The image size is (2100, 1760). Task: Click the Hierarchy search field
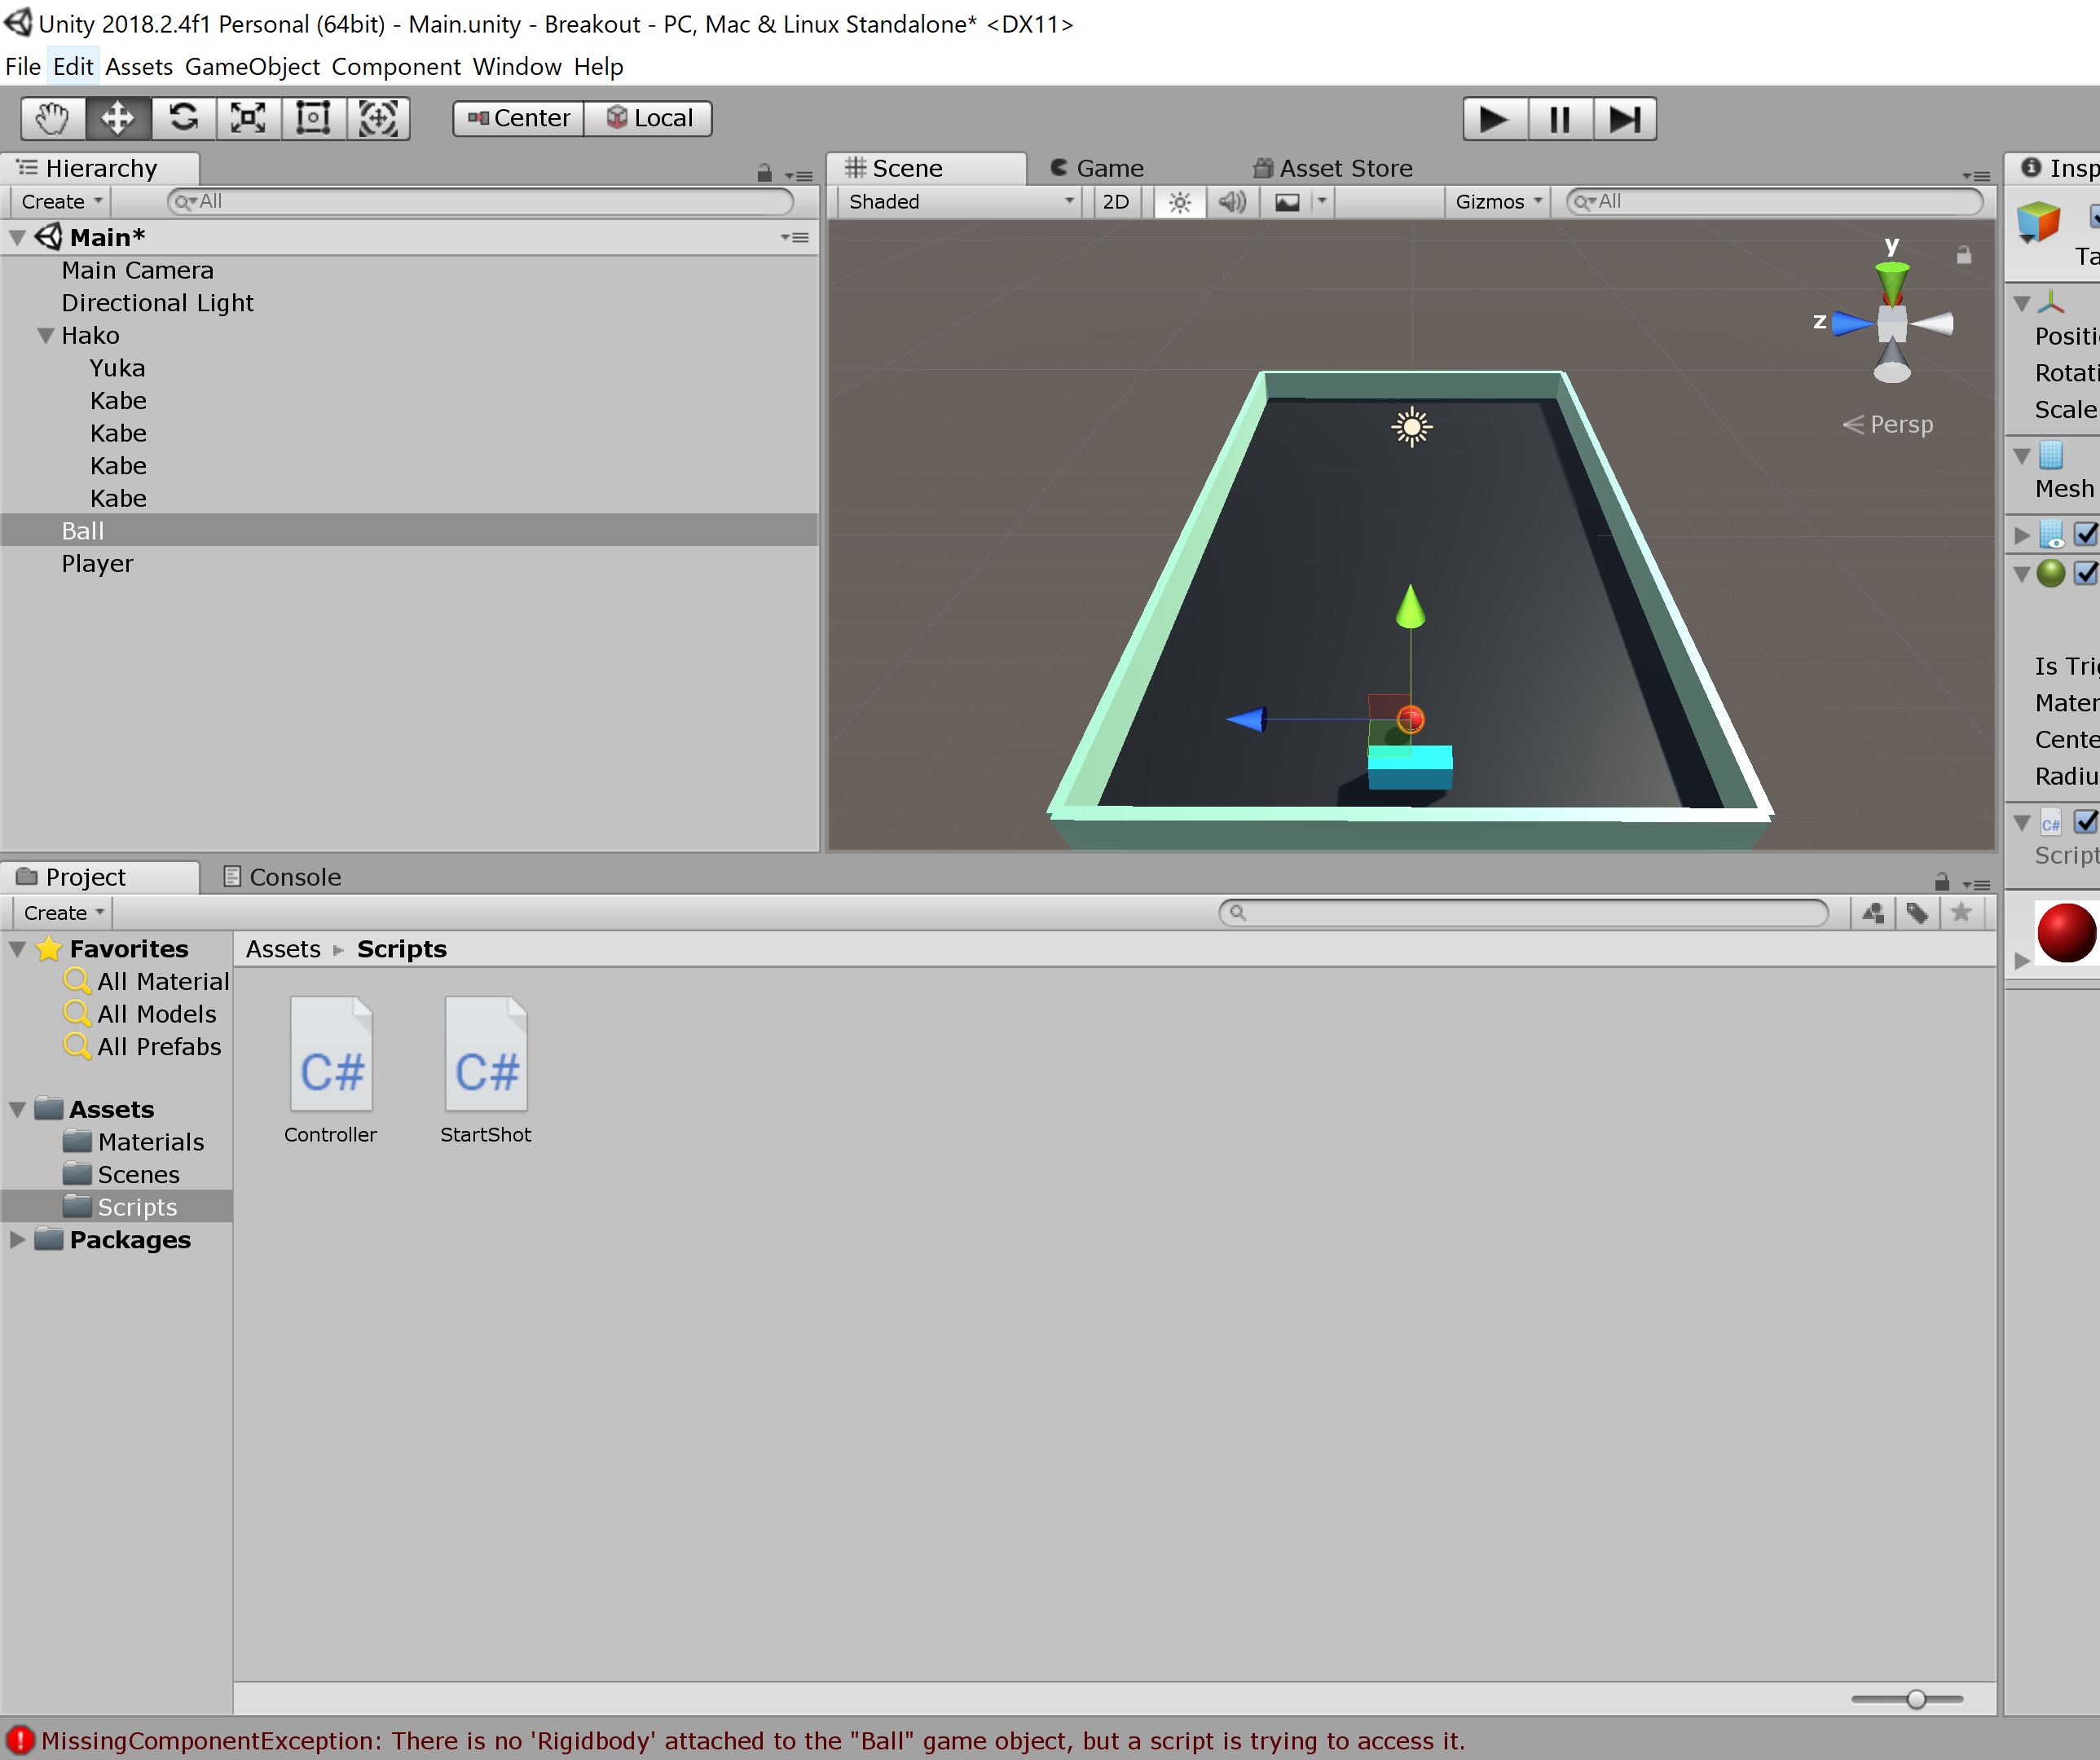click(480, 202)
